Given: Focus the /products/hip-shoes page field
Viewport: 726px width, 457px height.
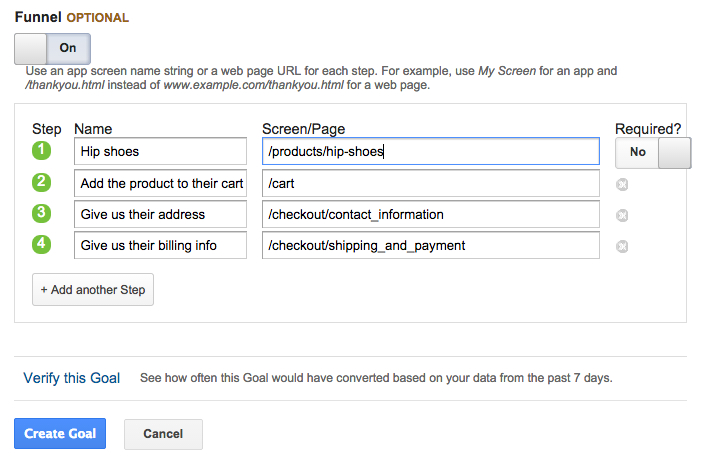Looking at the screenshot, I should tap(430, 152).
